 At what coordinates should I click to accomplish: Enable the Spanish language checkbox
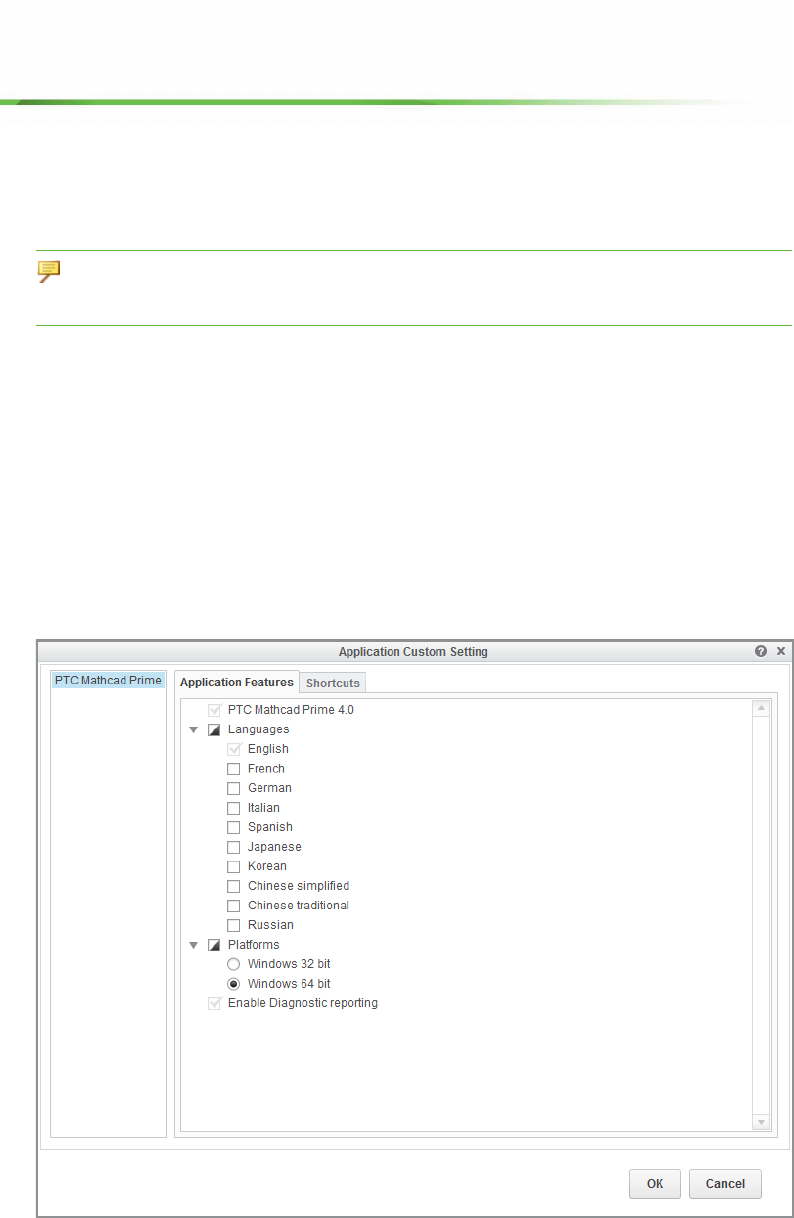[x=234, y=827]
